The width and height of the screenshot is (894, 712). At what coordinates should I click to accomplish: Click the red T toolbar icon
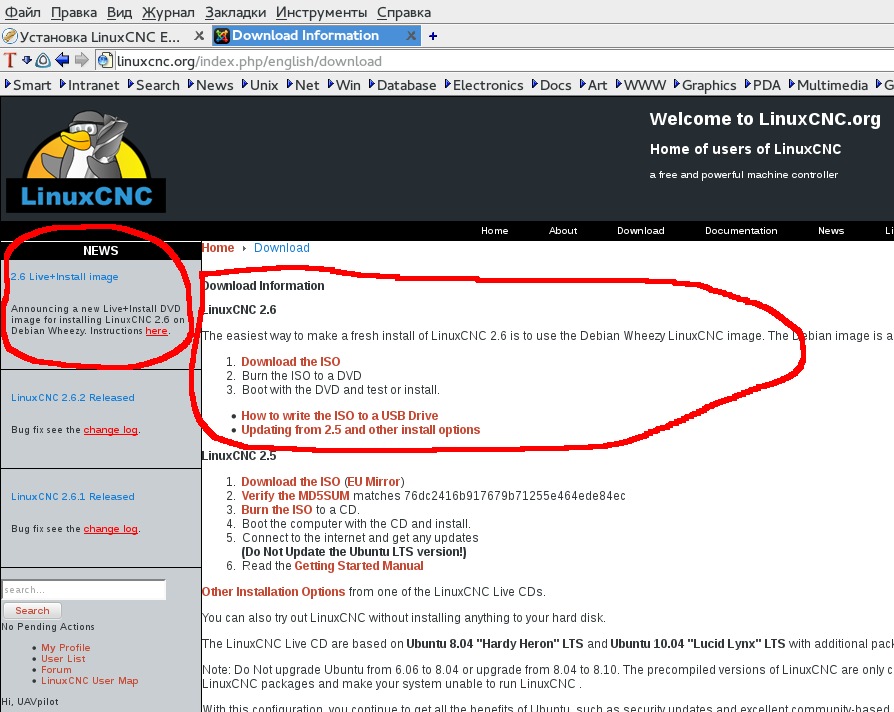click(x=10, y=60)
